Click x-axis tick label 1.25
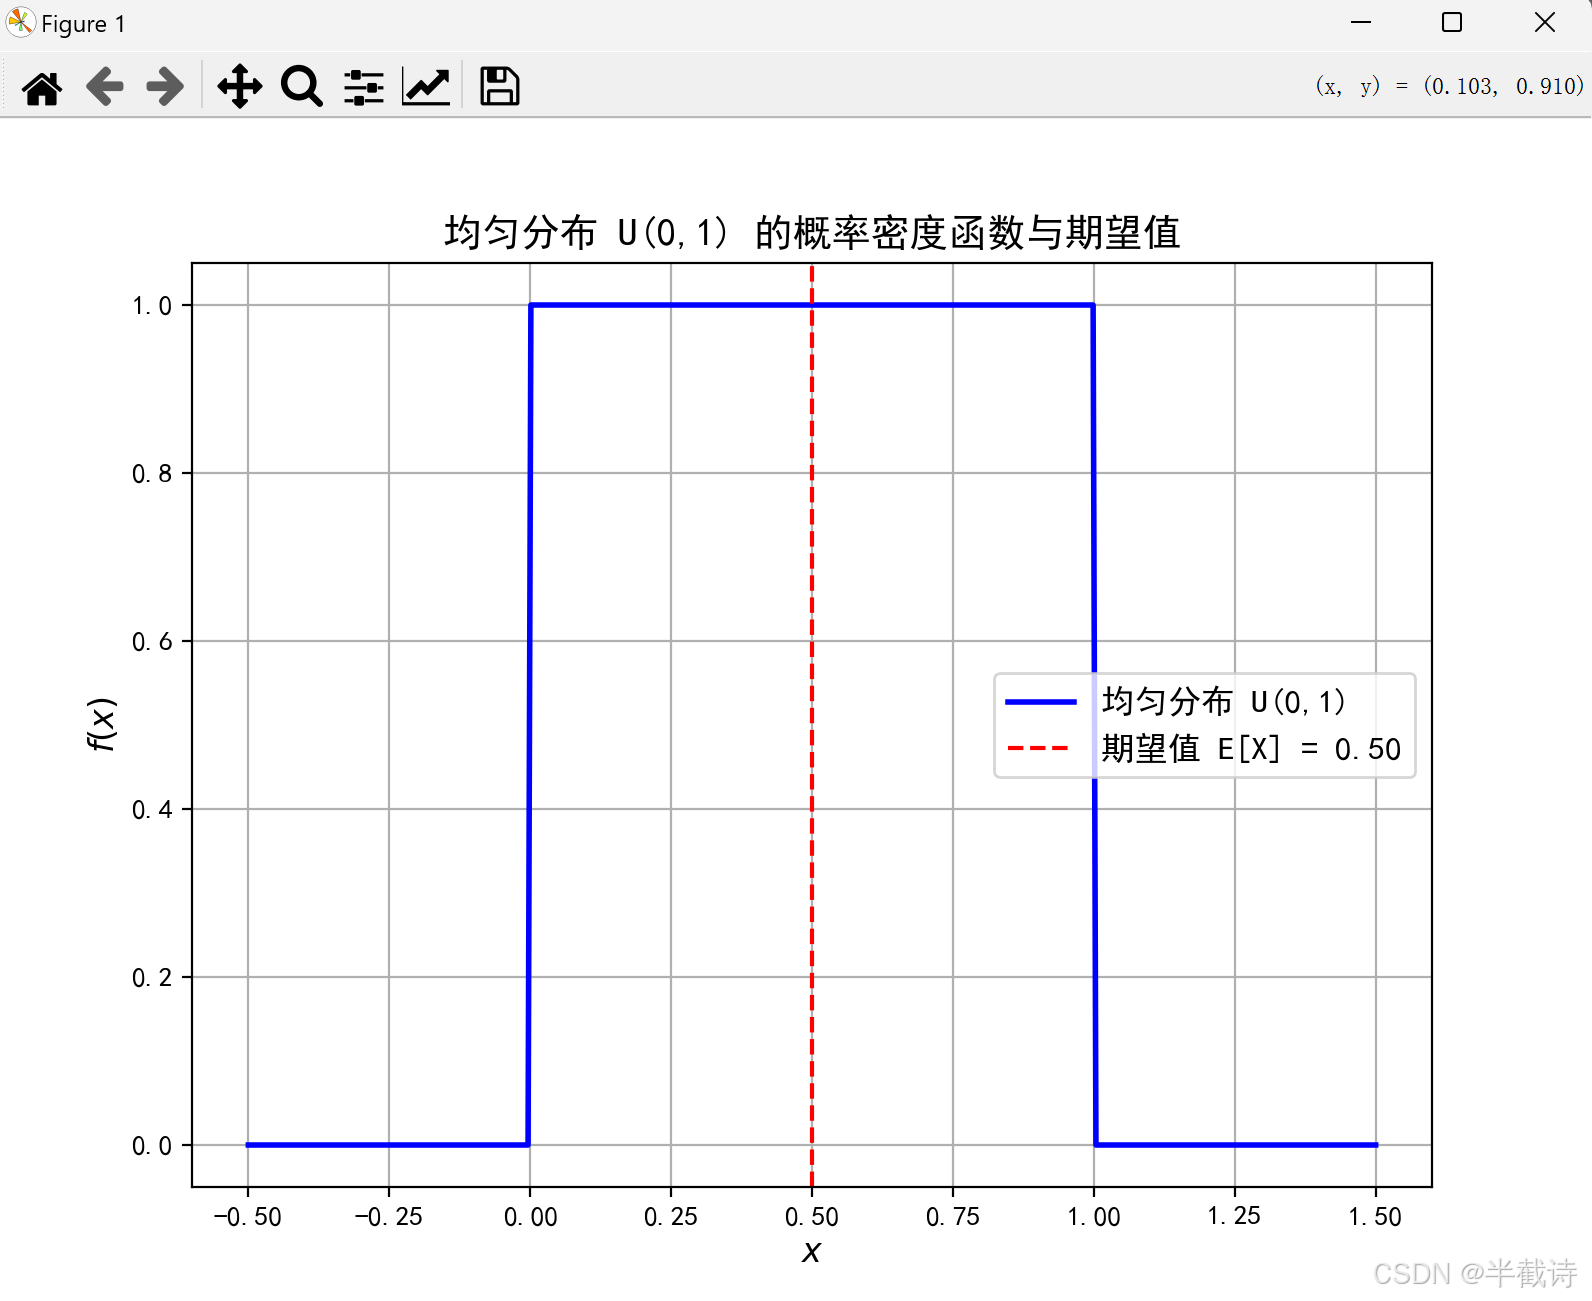This screenshot has height=1301, width=1592. [x=1234, y=1217]
